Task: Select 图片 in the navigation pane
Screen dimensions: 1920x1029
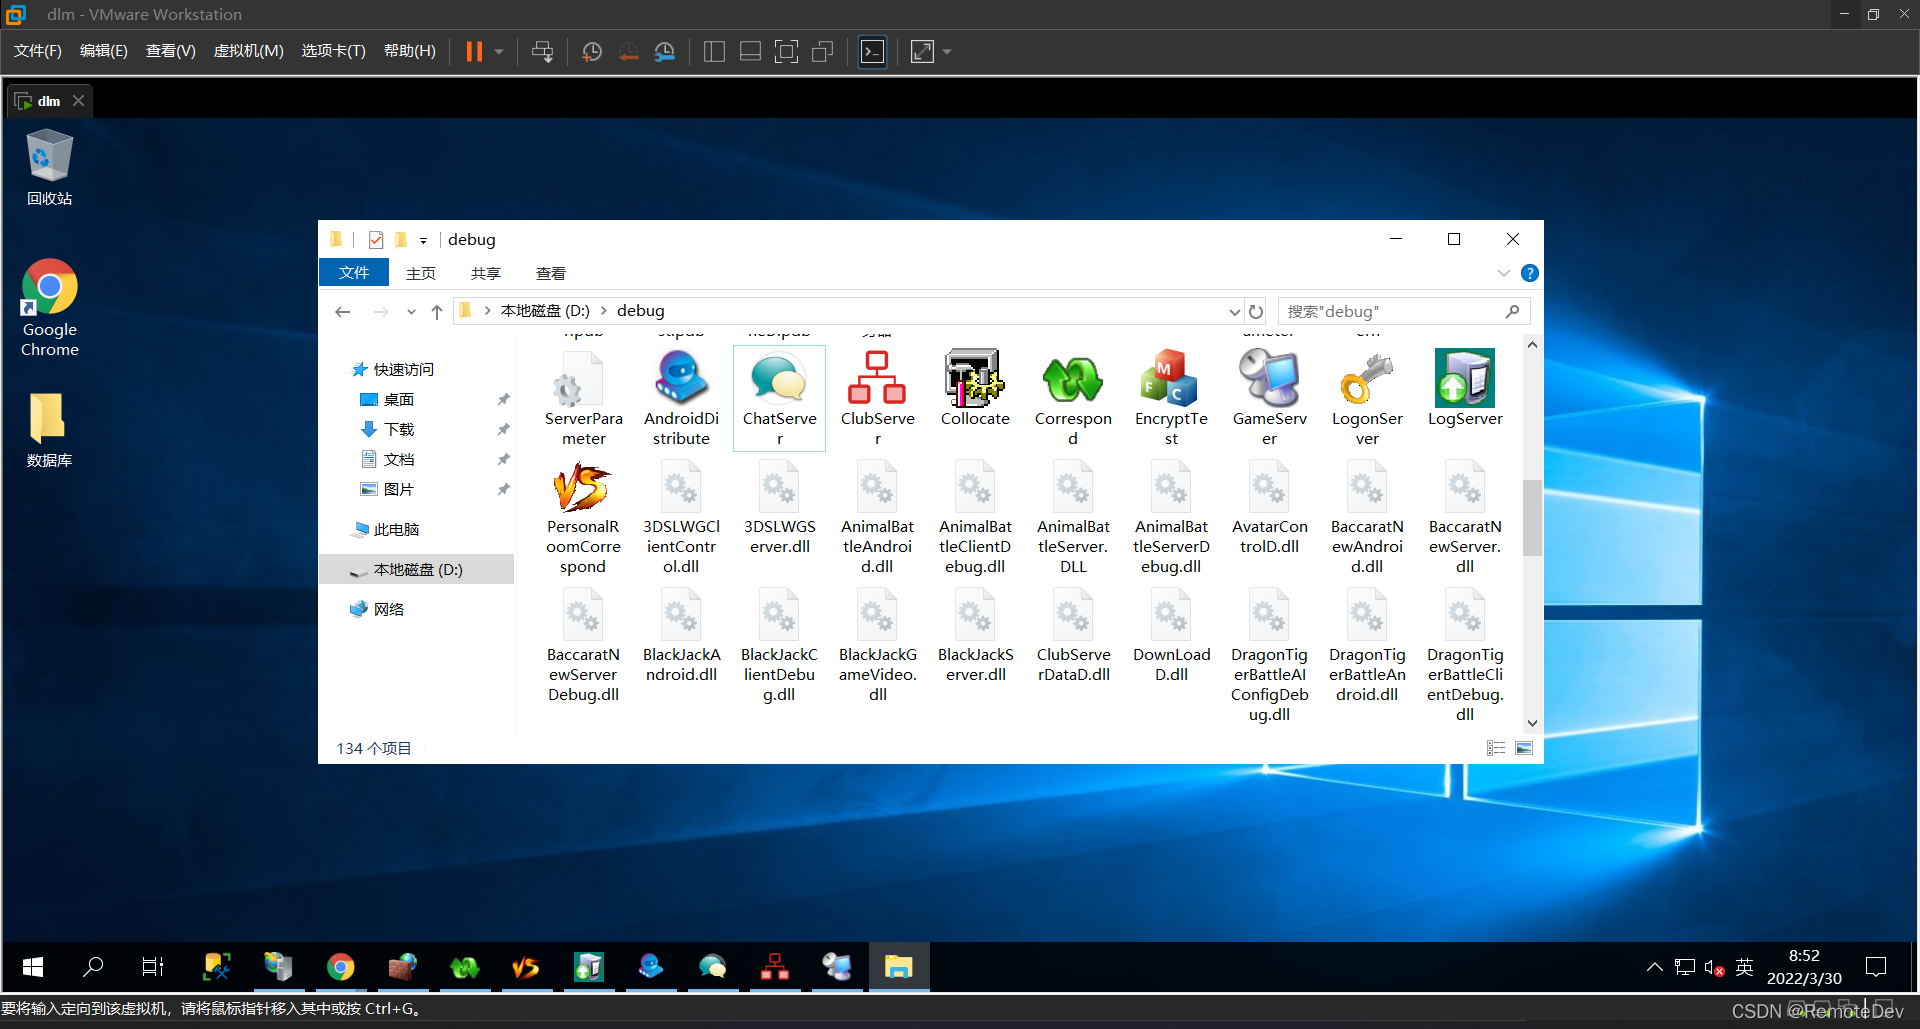Action: [399, 490]
